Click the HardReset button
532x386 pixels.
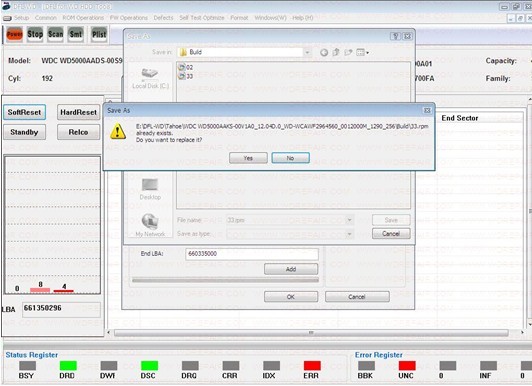coord(78,112)
